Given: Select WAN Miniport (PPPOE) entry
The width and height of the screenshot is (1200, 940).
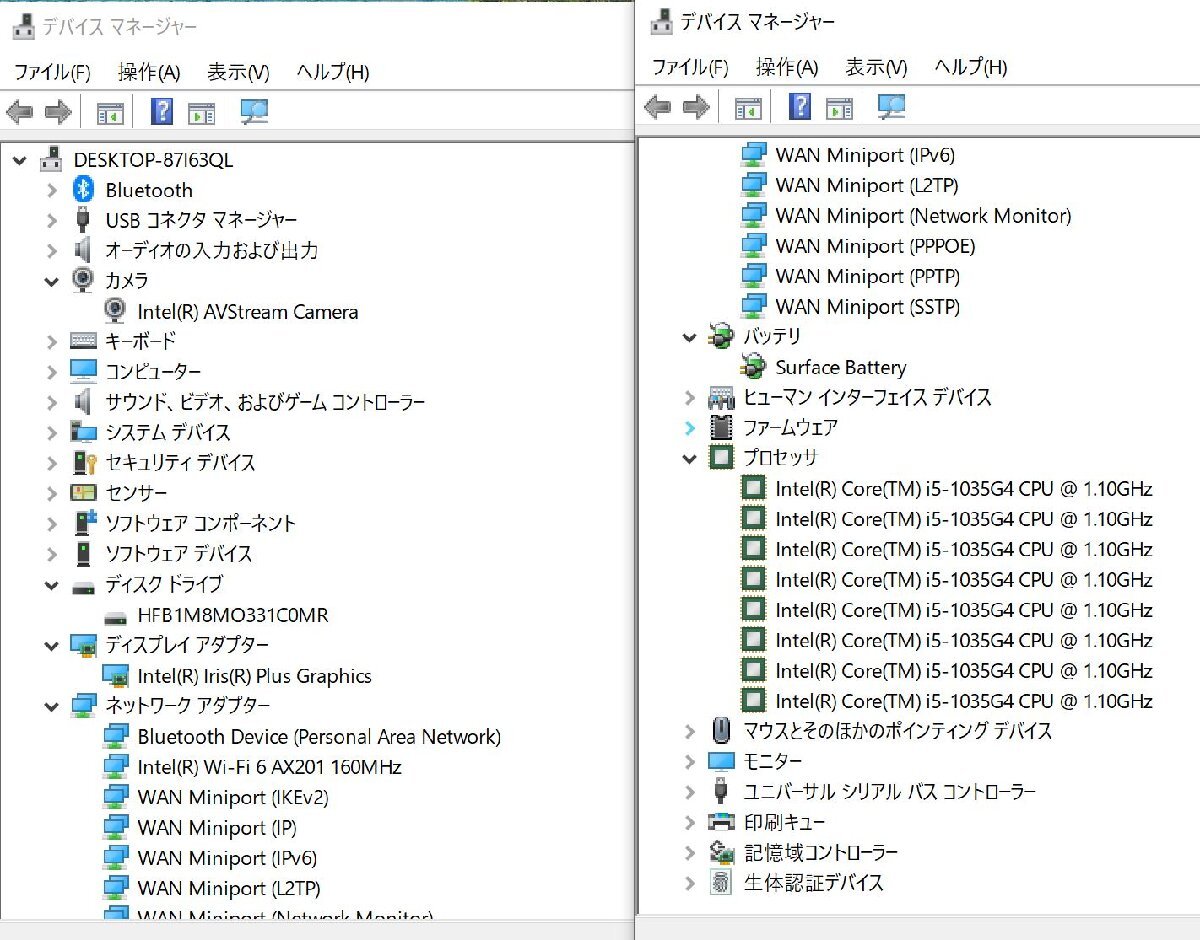Looking at the screenshot, I should point(875,246).
